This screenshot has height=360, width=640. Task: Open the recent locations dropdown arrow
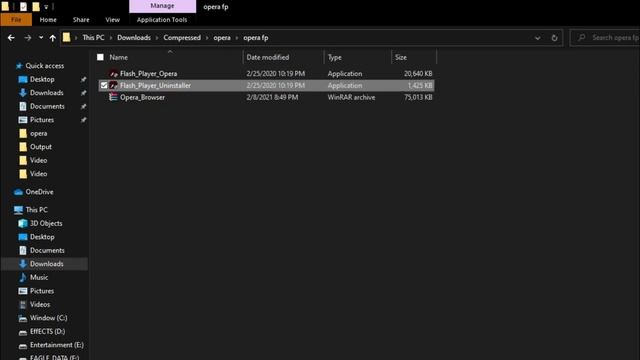pos(41,38)
